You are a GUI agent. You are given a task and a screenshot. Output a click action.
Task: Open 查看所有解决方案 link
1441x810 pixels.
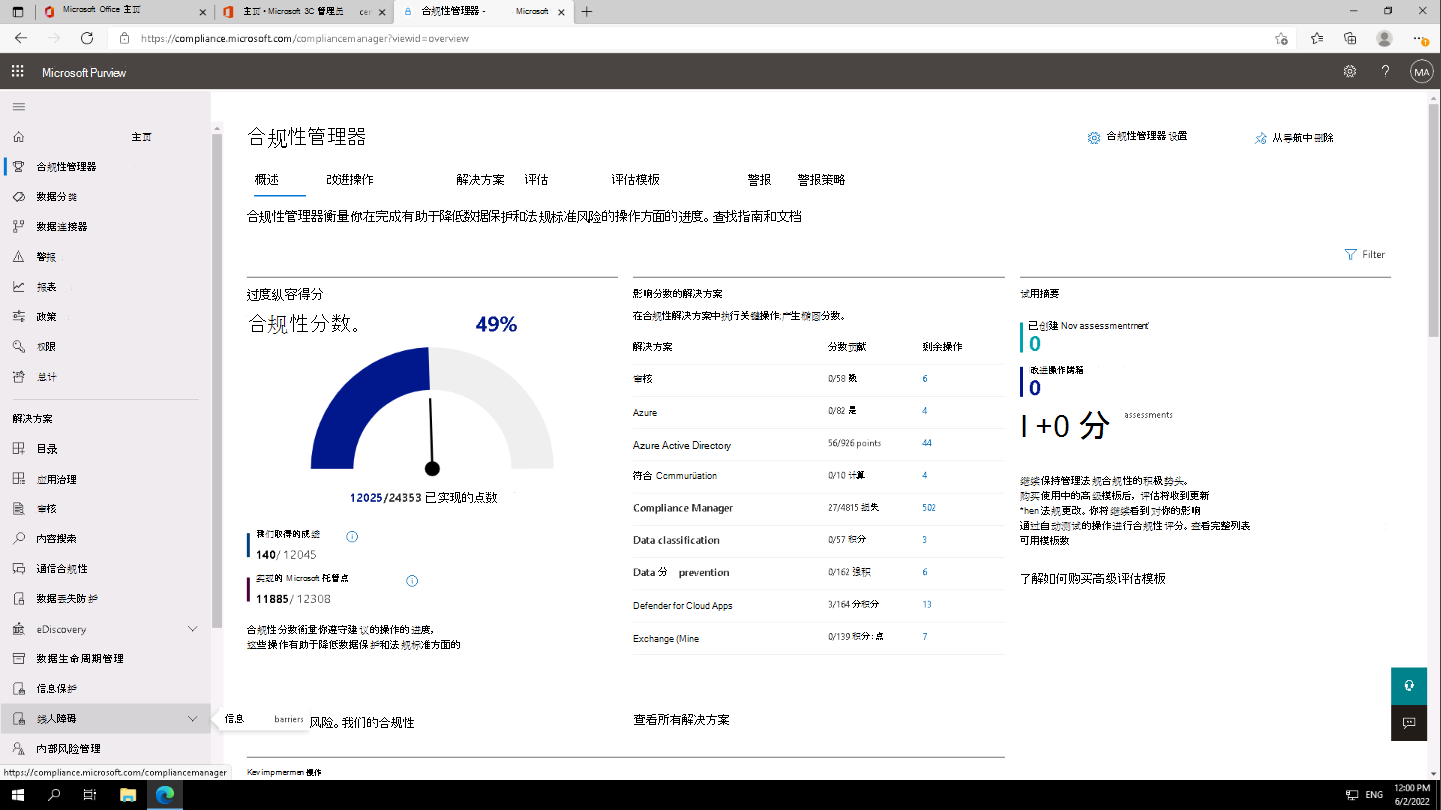681,720
